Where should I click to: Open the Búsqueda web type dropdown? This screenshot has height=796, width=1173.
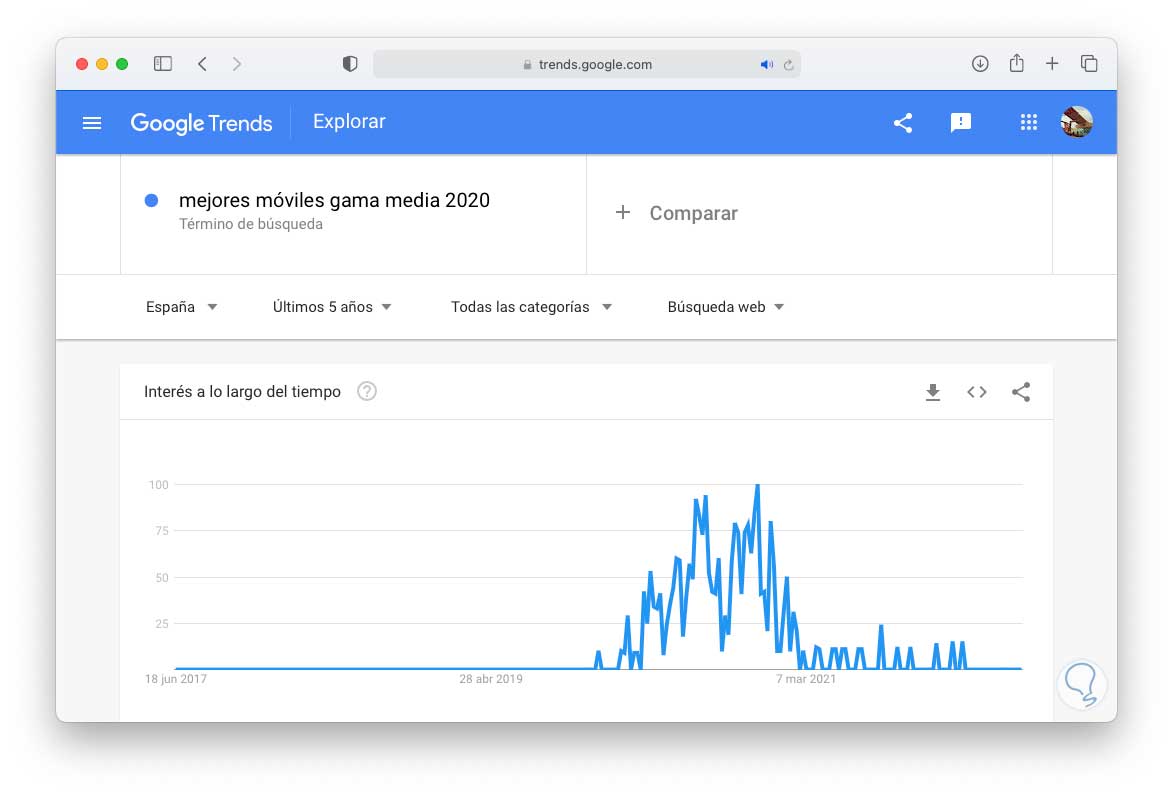(x=726, y=307)
